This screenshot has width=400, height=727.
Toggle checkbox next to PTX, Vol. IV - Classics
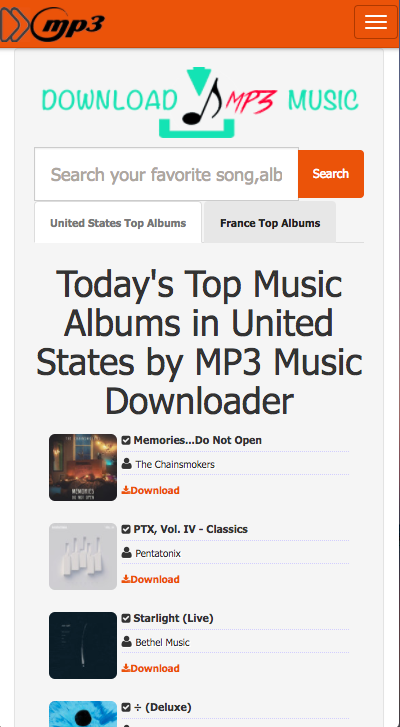[126, 529]
